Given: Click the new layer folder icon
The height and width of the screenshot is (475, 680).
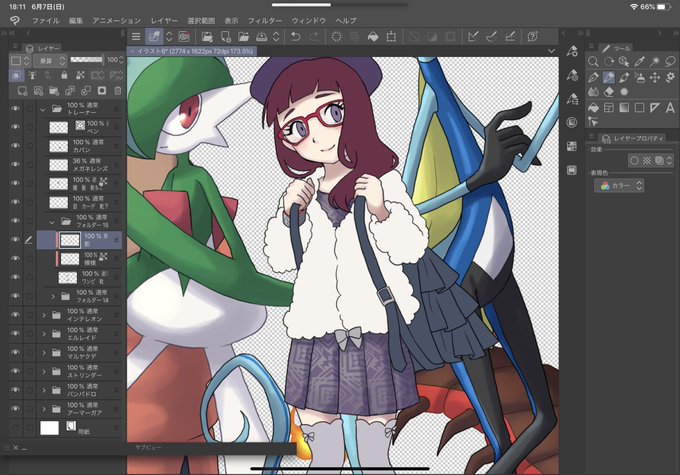Looking at the screenshot, I should tap(54, 91).
